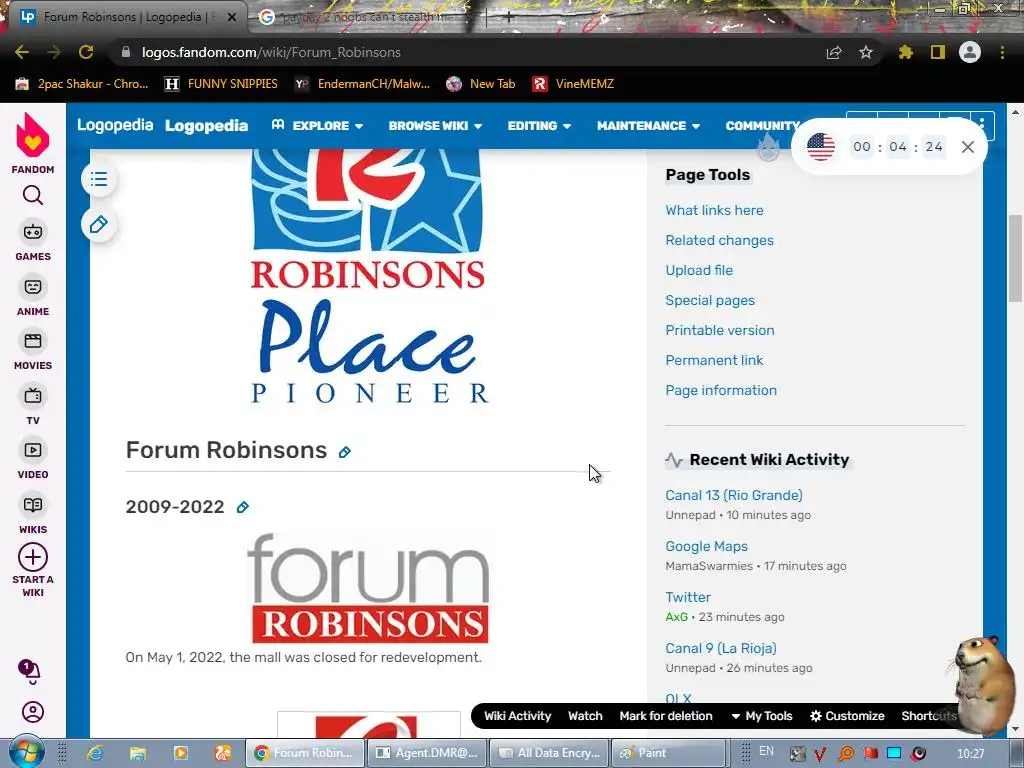Open Chrome extensions puzzle icon
Screen dimensions: 1024x768
(905, 52)
